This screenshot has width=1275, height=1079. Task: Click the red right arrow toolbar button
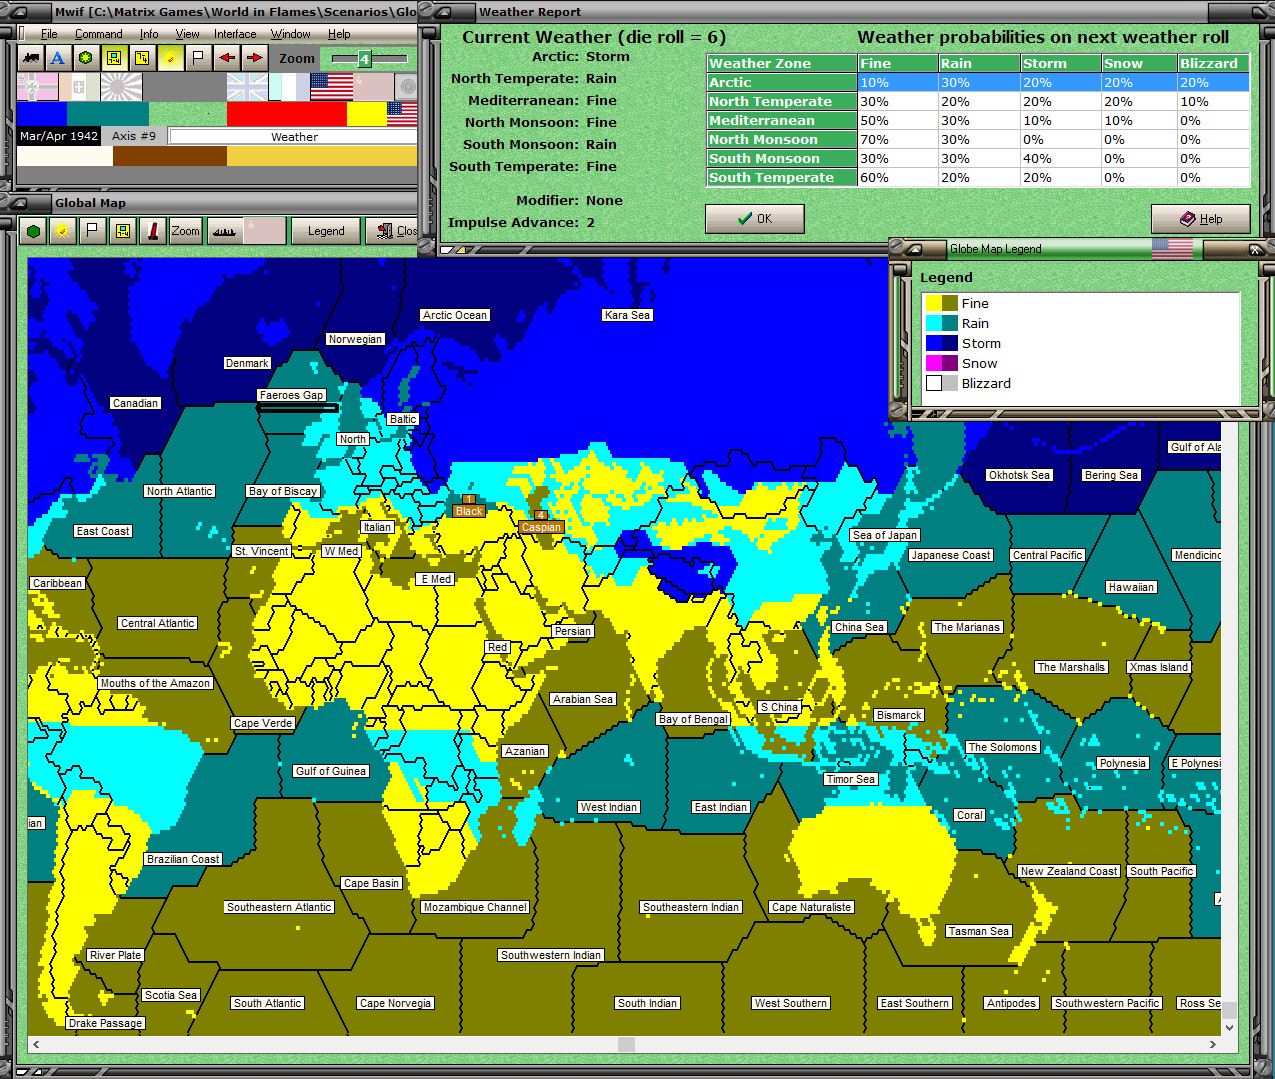coord(255,58)
